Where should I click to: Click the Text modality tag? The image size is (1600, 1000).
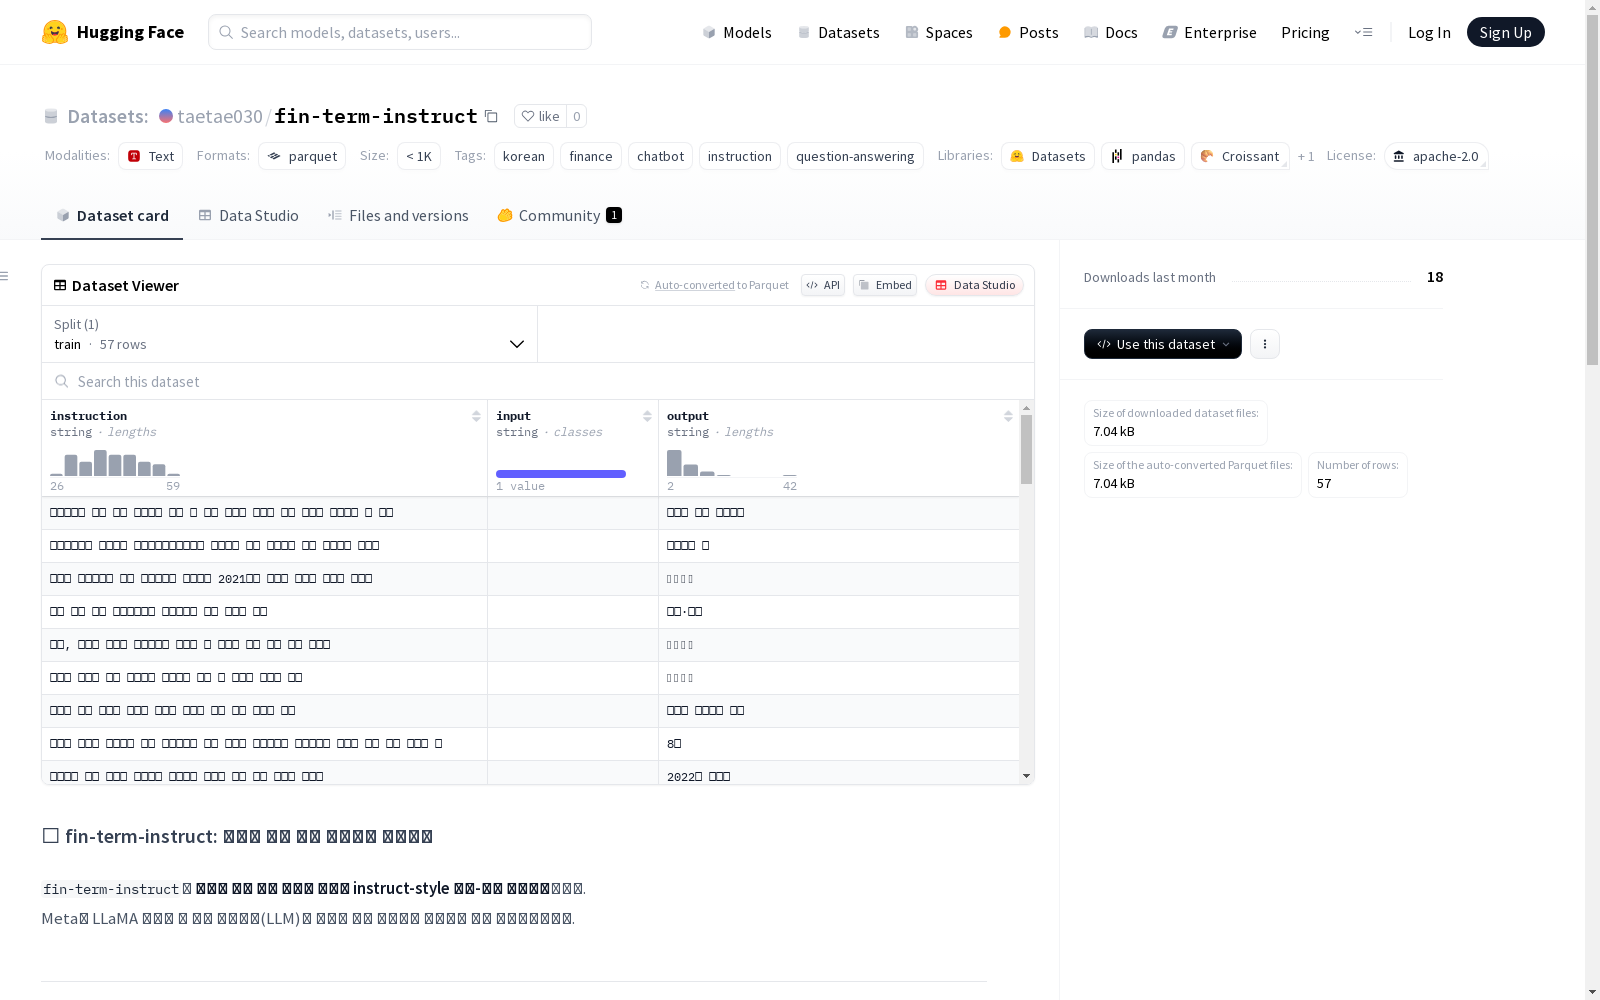[x=150, y=156]
